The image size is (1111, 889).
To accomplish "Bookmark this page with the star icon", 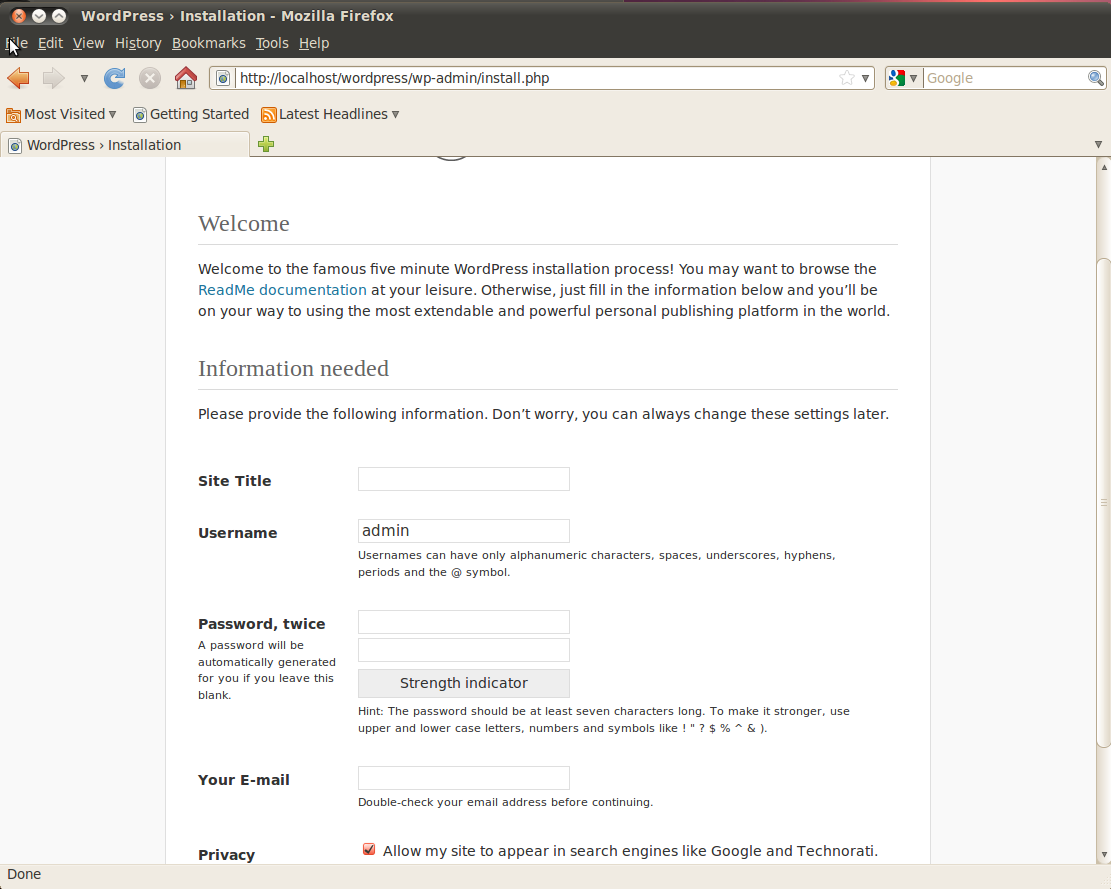I will (846, 78).
